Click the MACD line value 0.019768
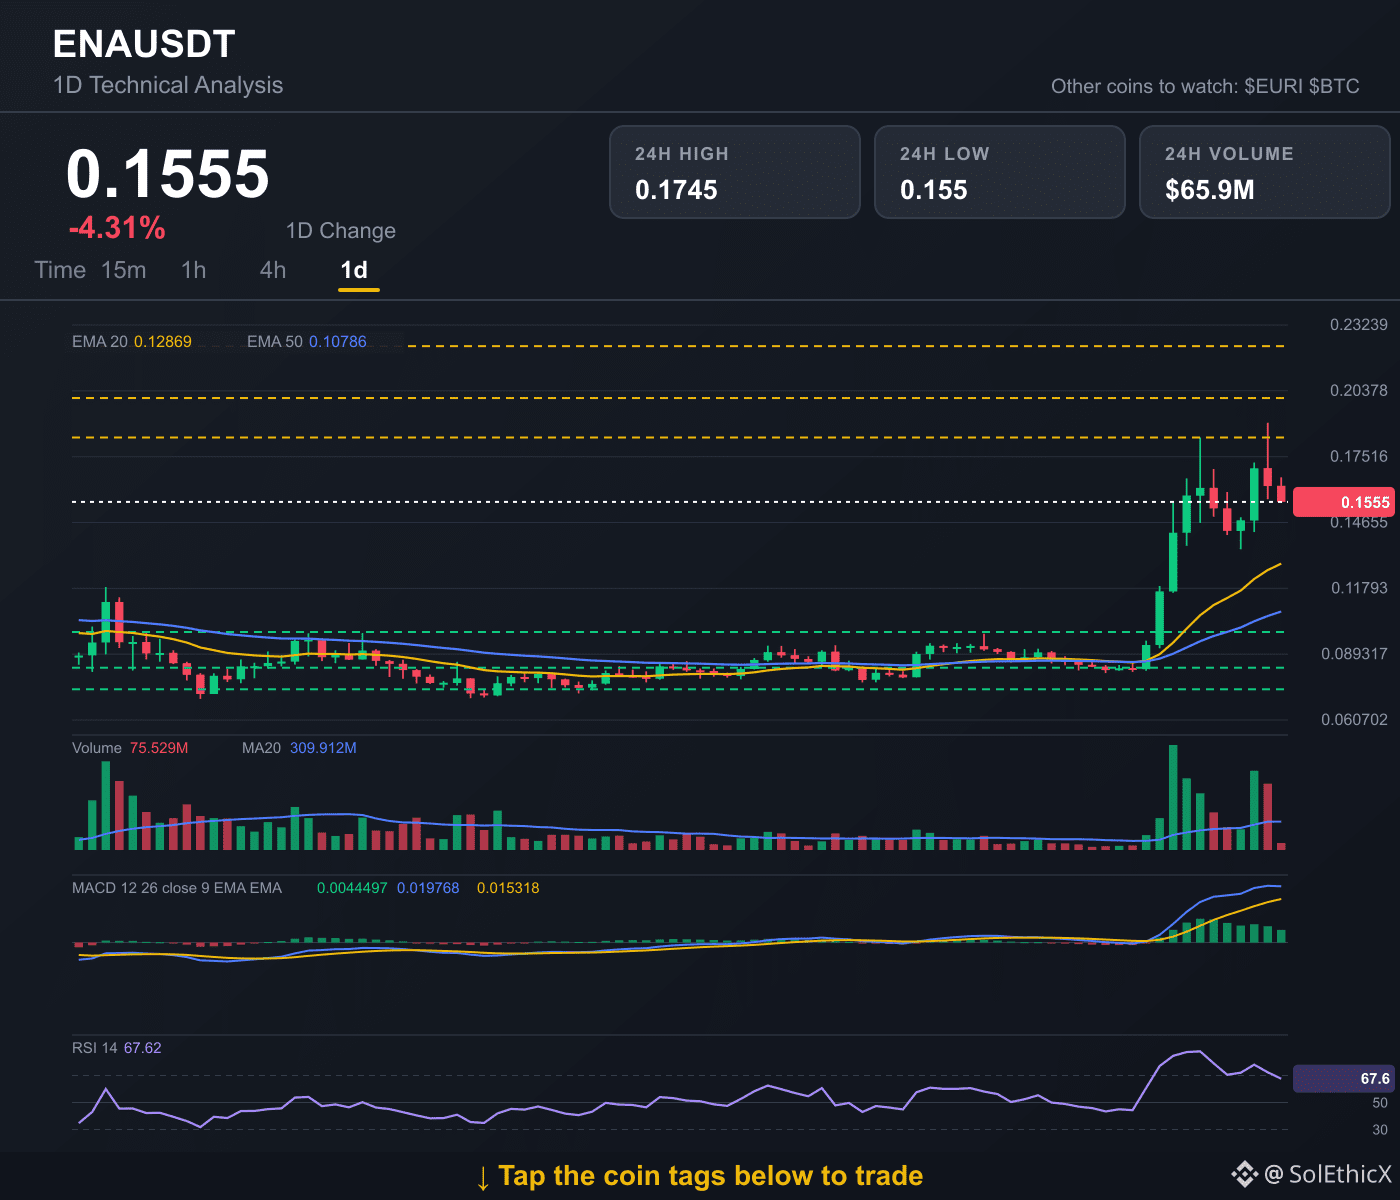The image size is (1400, 1200). coord(428,888)
